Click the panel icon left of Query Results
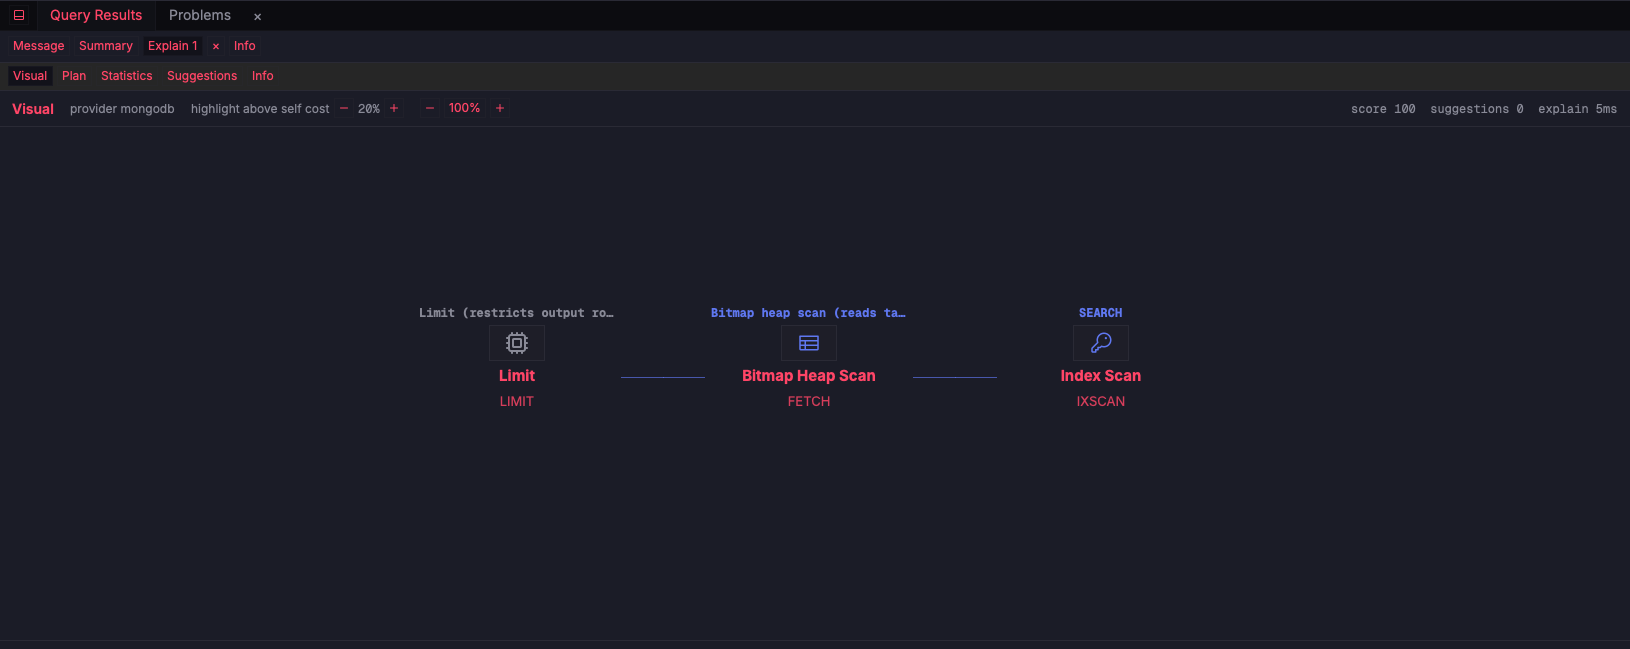 click(19, 15)
